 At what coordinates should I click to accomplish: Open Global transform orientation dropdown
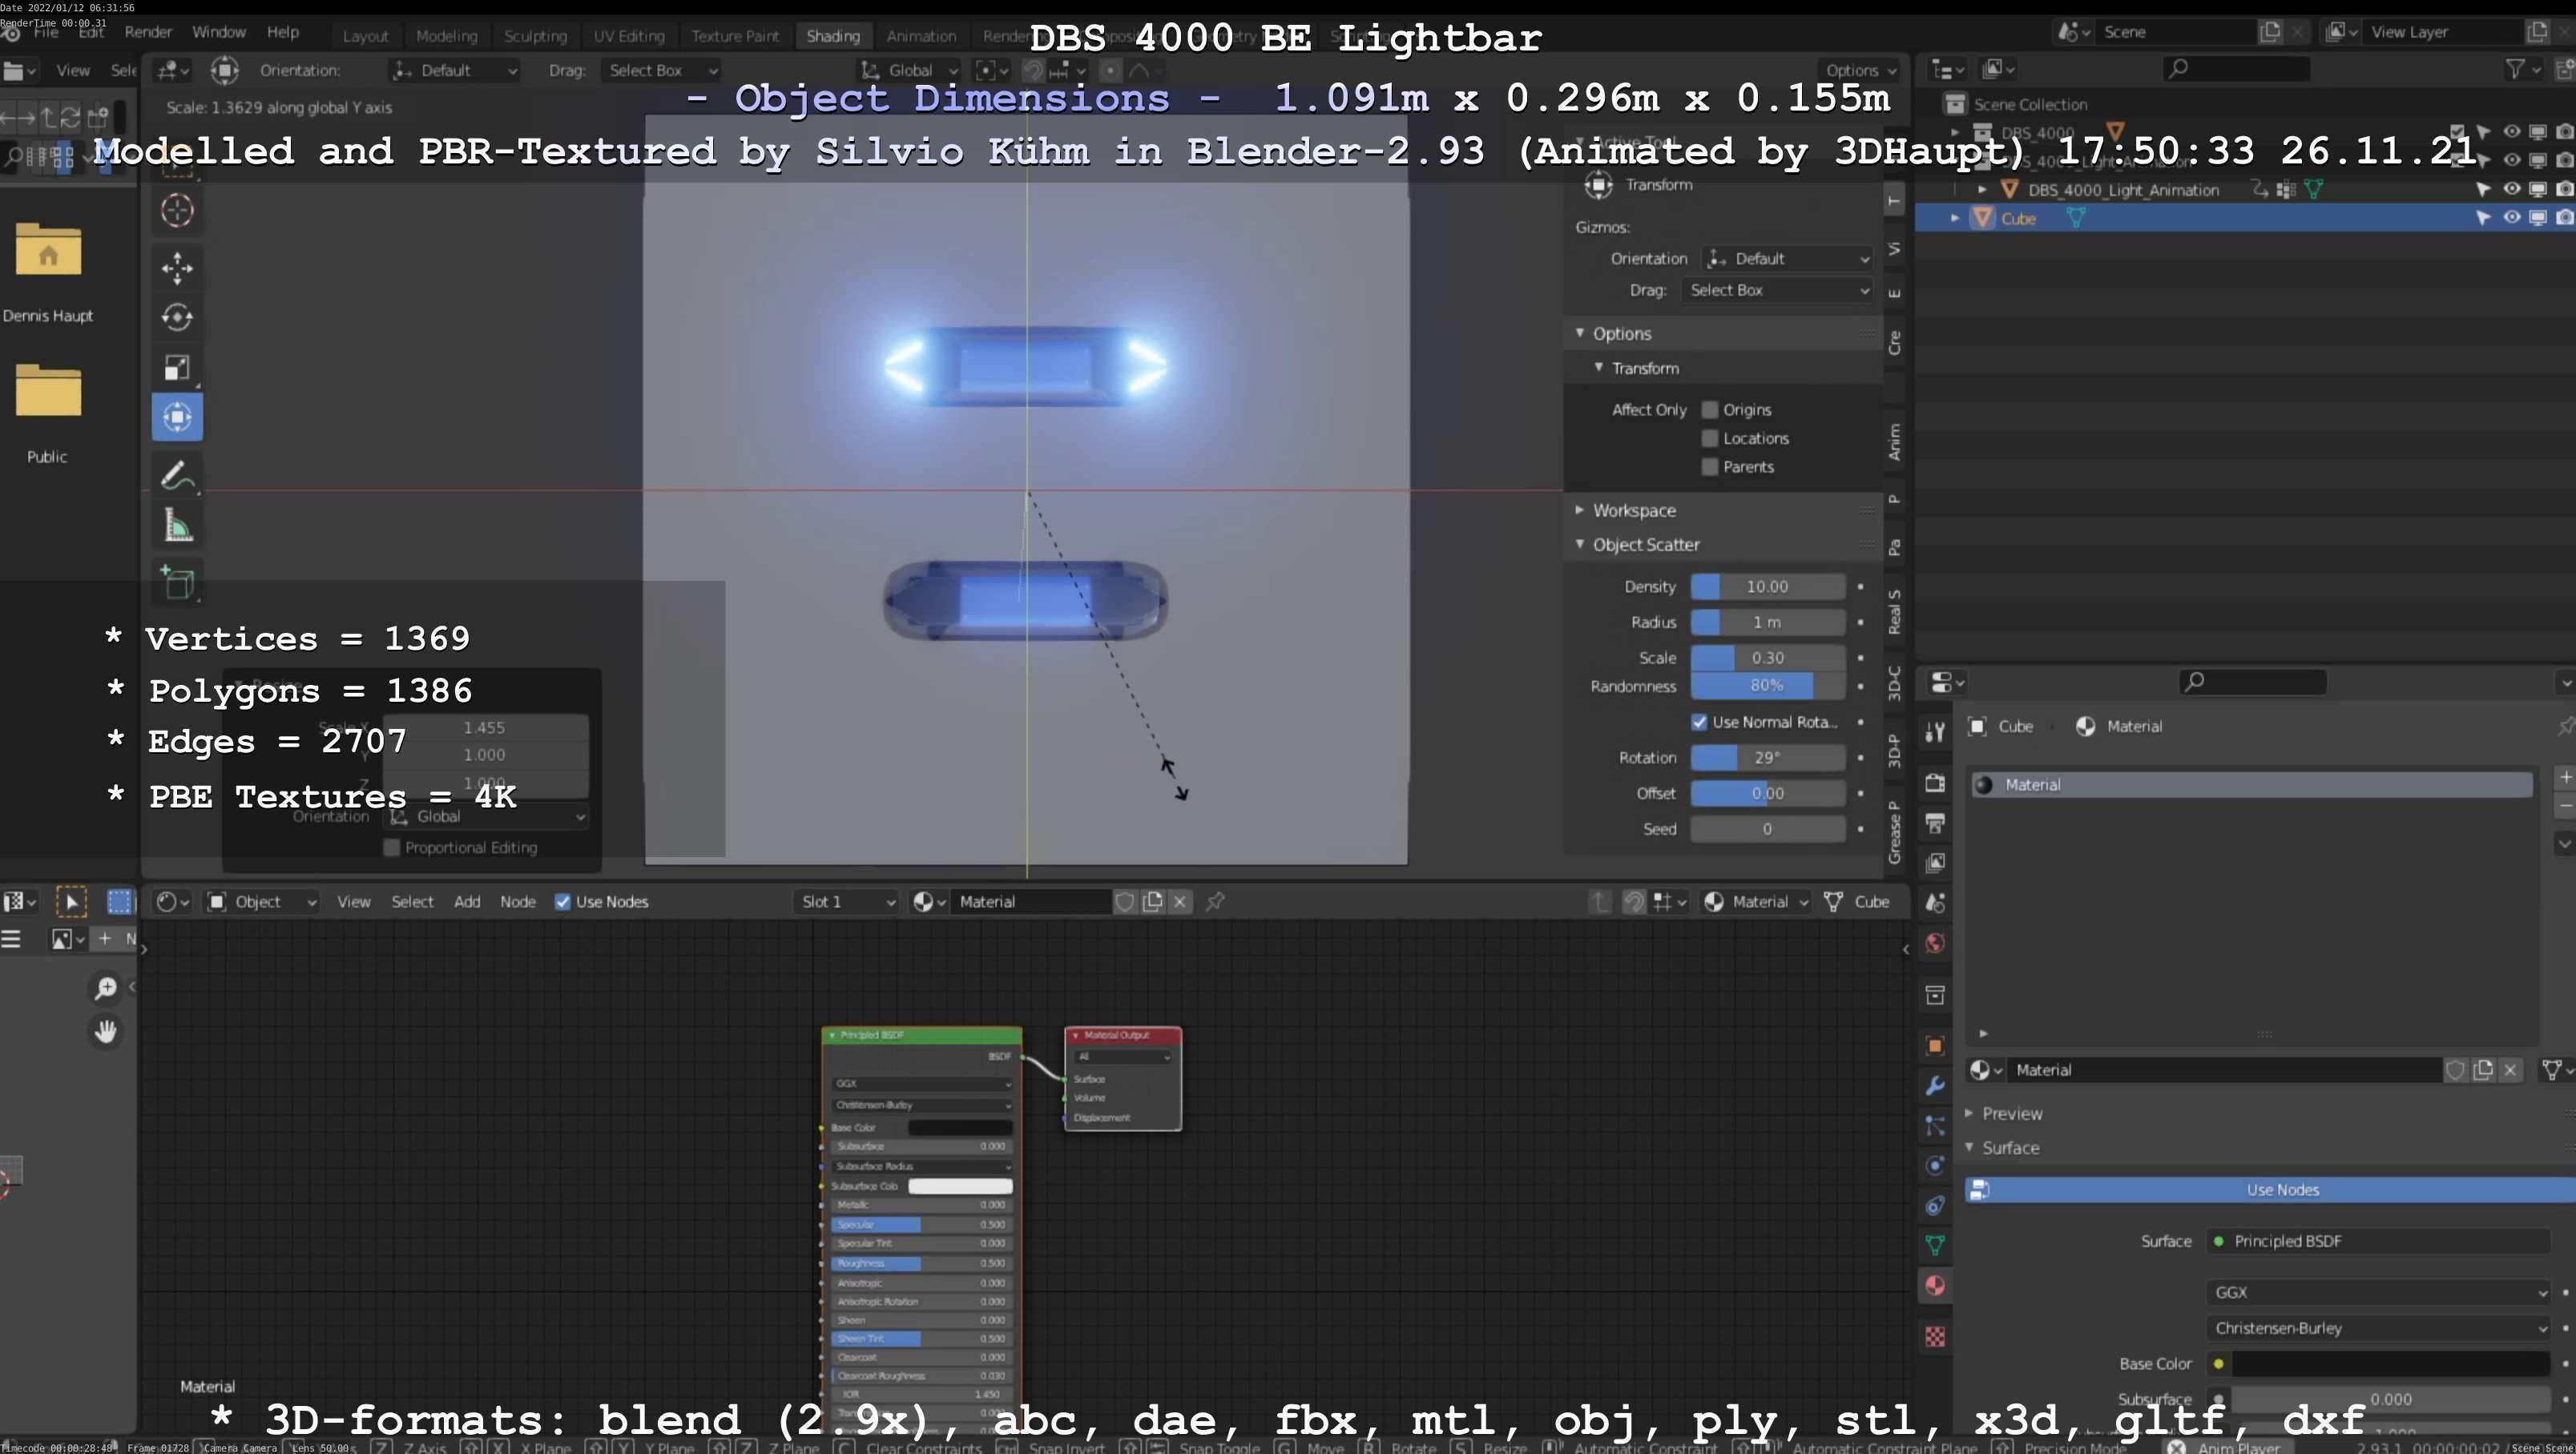click(x=910, y=70)
